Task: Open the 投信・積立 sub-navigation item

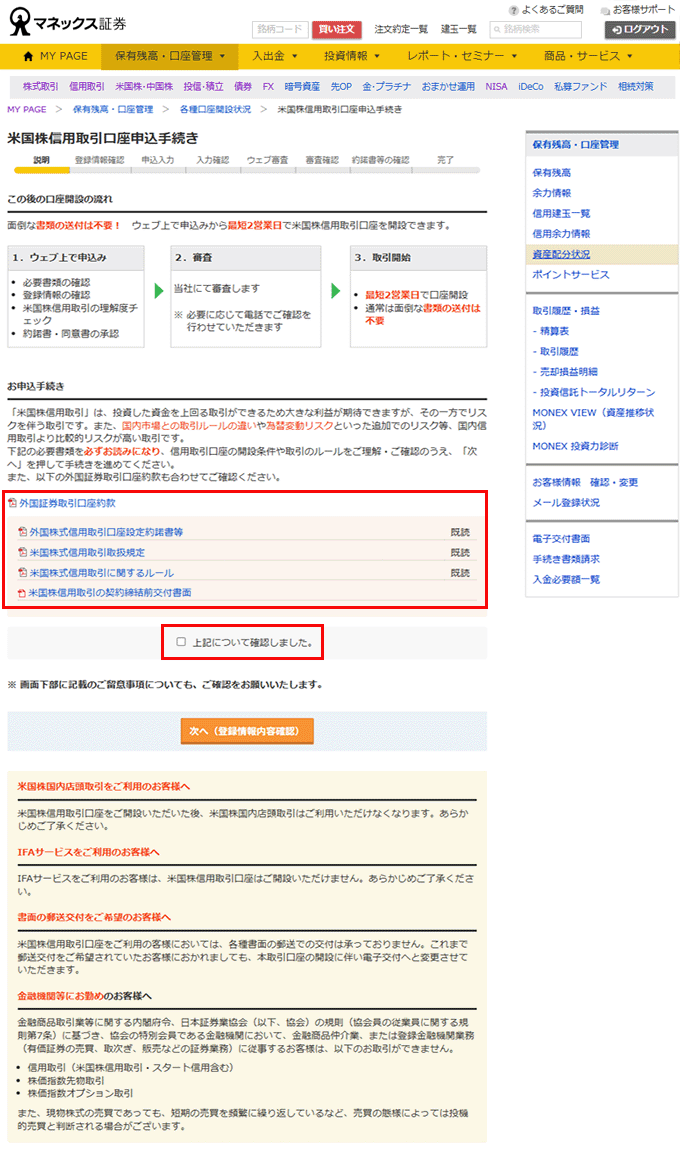Action: (204, 87)
